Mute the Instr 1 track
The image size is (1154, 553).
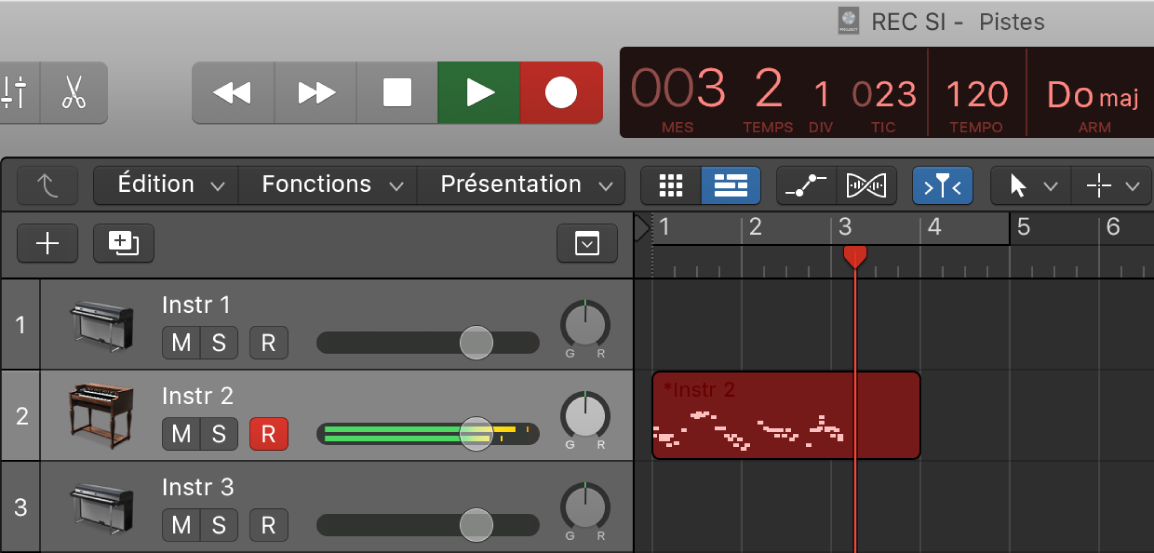pyautogui.click(x=181, y=343)
